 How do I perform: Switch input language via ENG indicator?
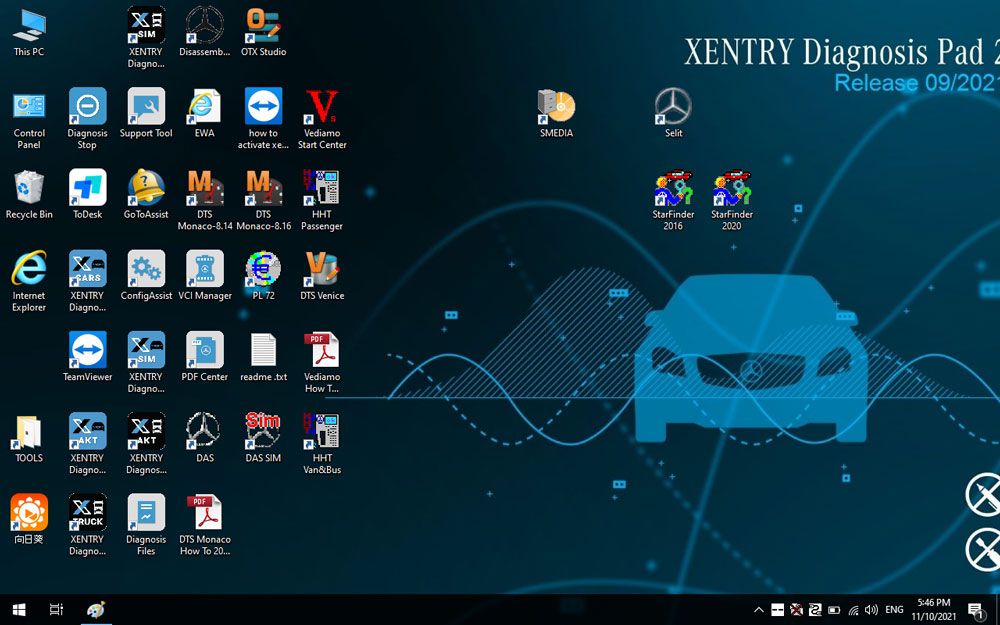coord(894,610)
